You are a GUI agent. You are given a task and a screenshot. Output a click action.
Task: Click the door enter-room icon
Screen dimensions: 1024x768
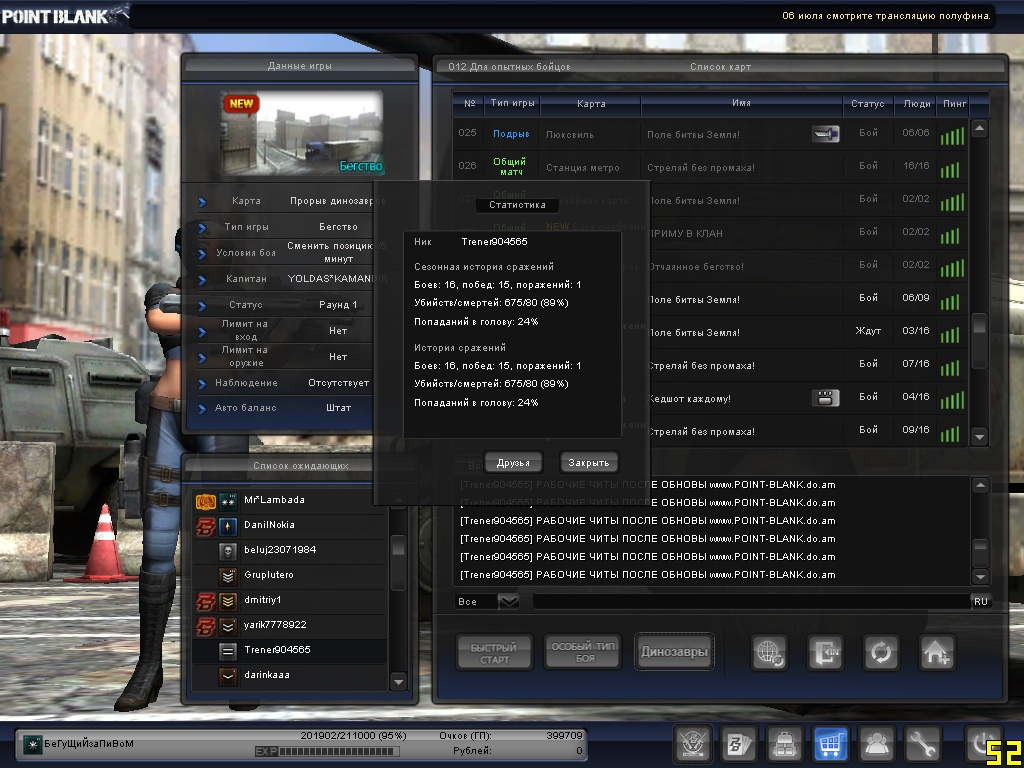825,652
